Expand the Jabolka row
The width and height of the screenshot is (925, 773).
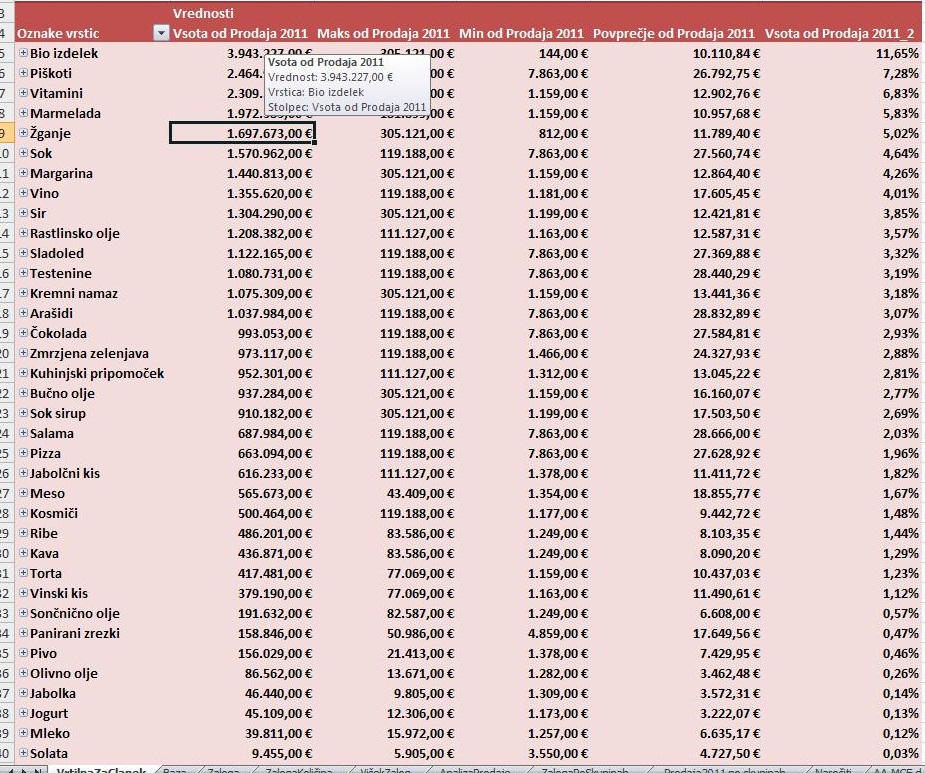pos(23,693)
